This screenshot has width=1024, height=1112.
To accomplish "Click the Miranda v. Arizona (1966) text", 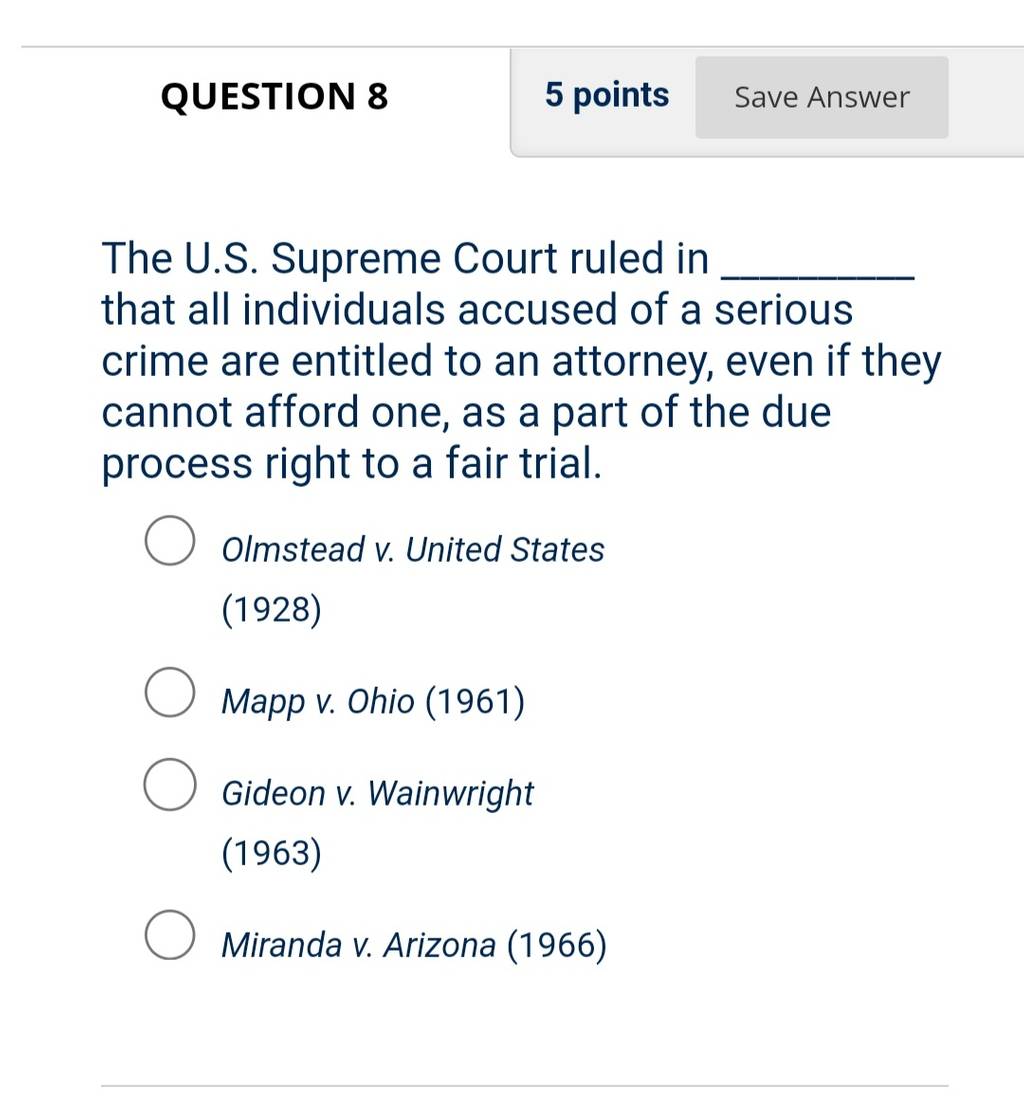I will [x=414, y=945].
